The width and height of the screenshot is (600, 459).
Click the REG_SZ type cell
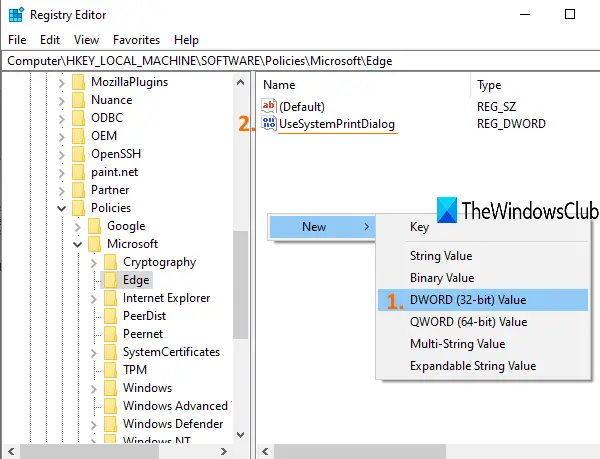(496, 106)
